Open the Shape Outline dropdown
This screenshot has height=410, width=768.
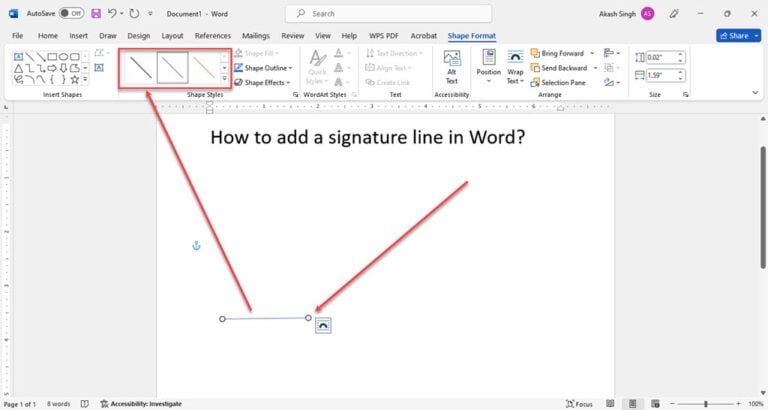pyautogui.click(x=263, y=68)
